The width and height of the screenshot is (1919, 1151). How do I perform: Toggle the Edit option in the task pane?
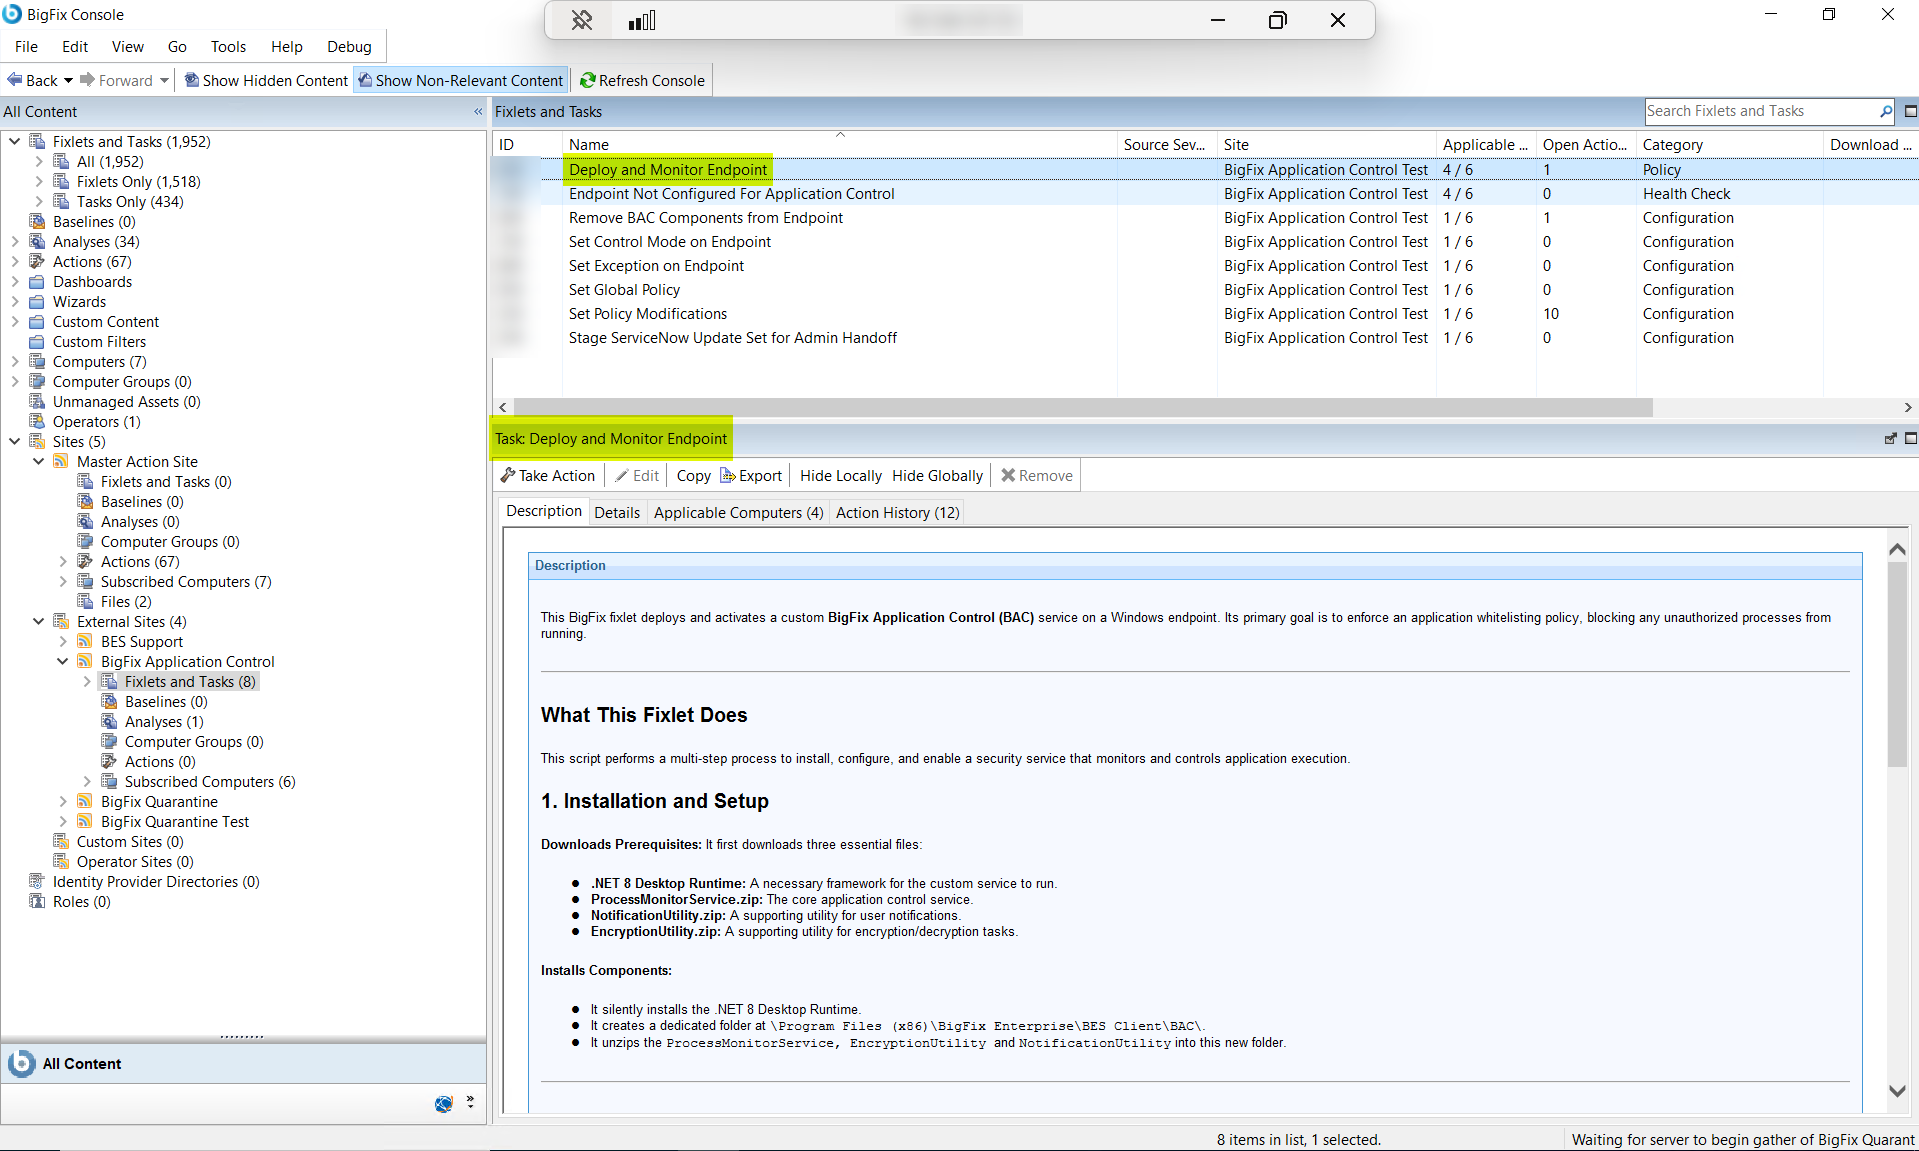(637, 475)
